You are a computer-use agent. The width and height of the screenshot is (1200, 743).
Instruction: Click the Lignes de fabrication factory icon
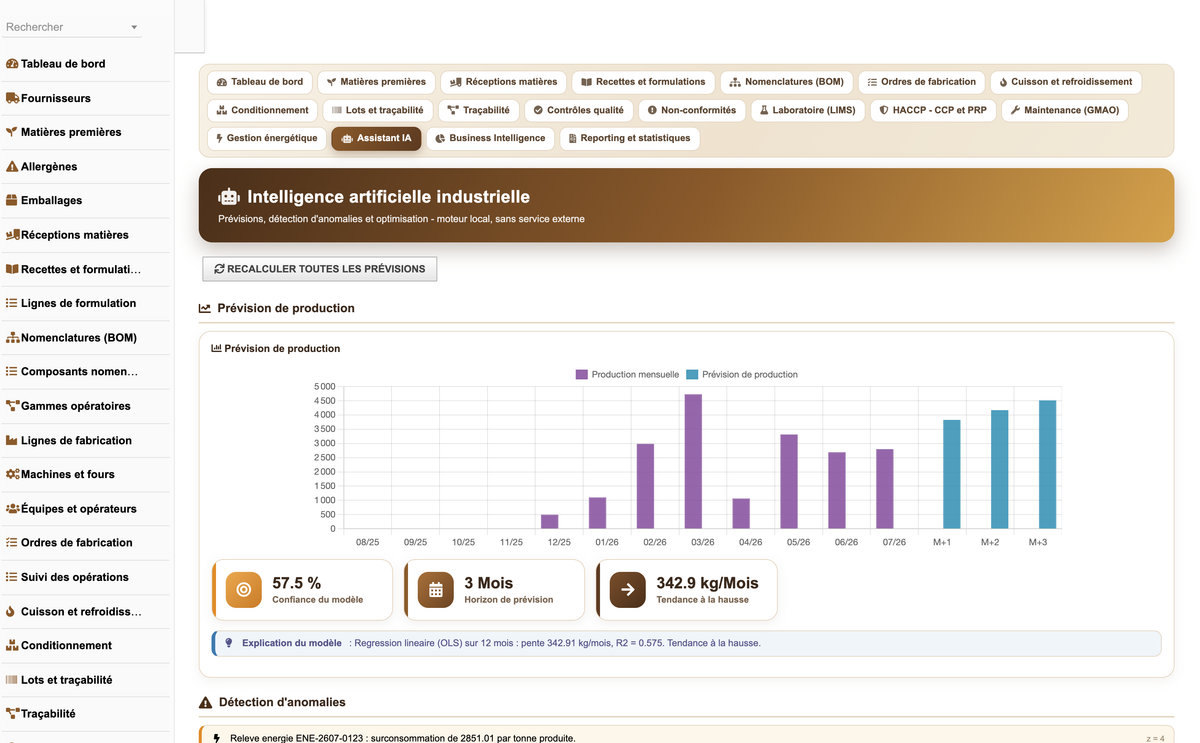(x=12, y=440)
